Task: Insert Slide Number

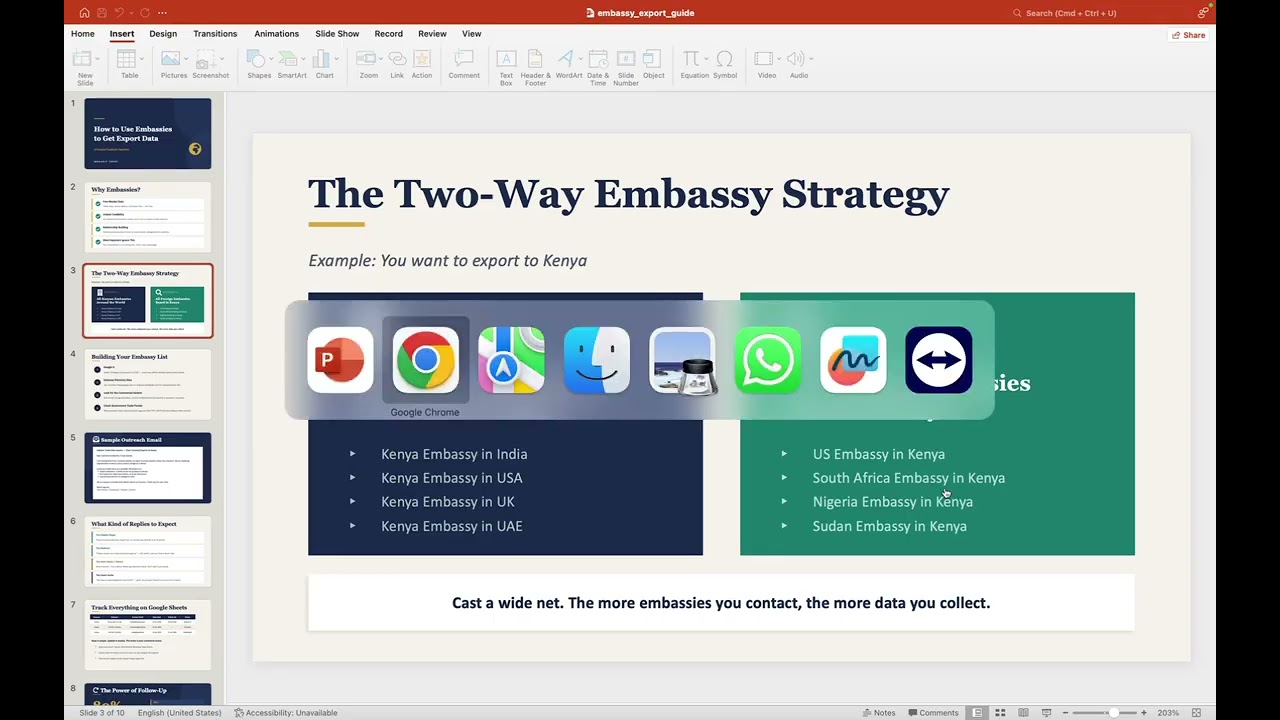Action: pos(626,67)
